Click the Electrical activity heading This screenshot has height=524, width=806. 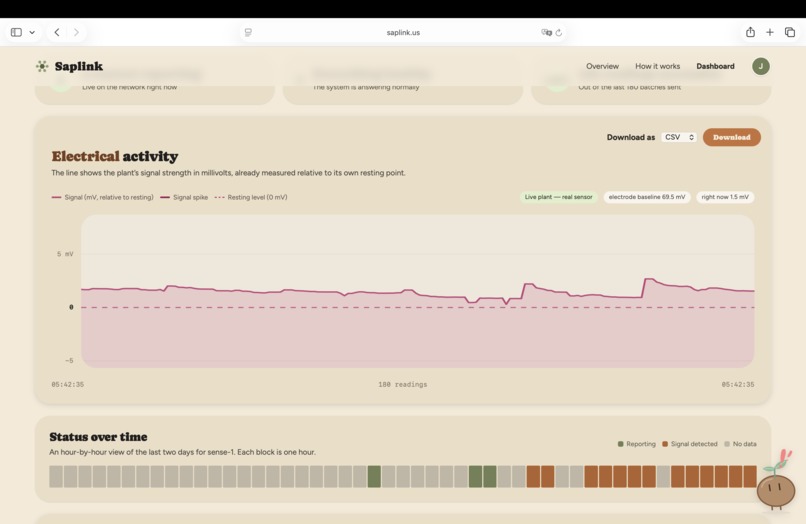point(115,156)
